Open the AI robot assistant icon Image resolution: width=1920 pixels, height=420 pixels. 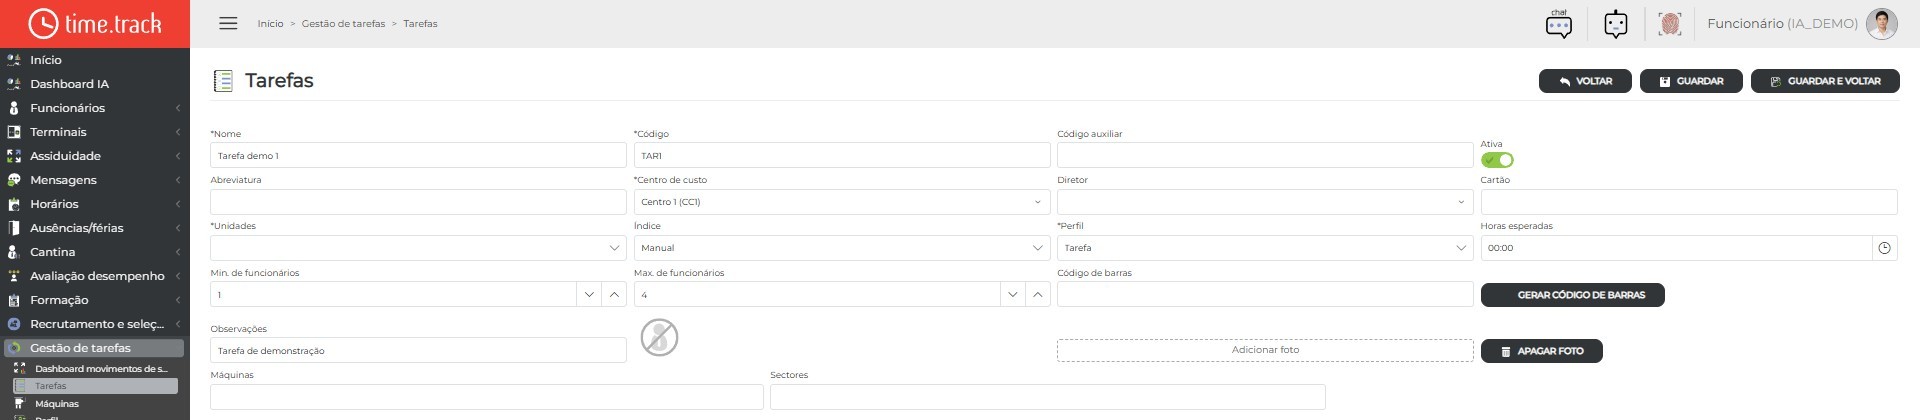tap(1615, 24)
